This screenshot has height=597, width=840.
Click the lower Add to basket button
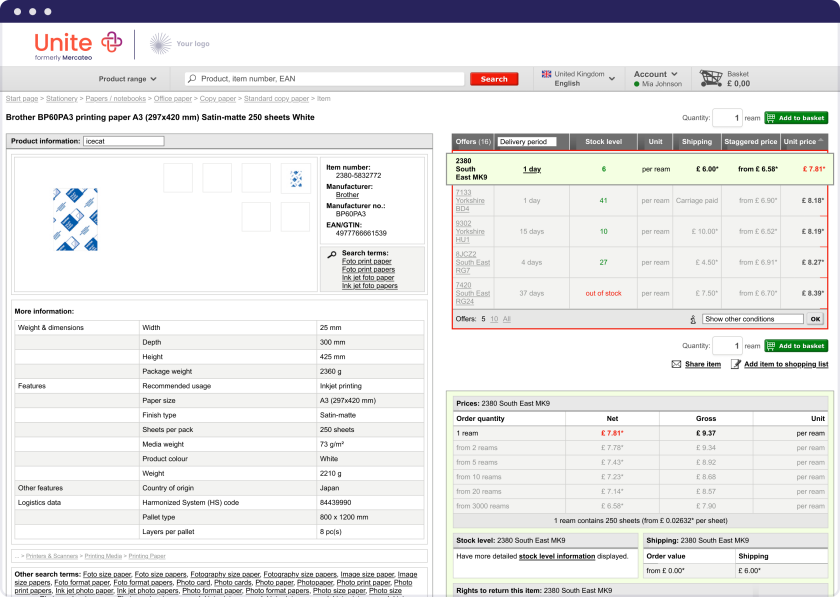(x=796, y=346)
